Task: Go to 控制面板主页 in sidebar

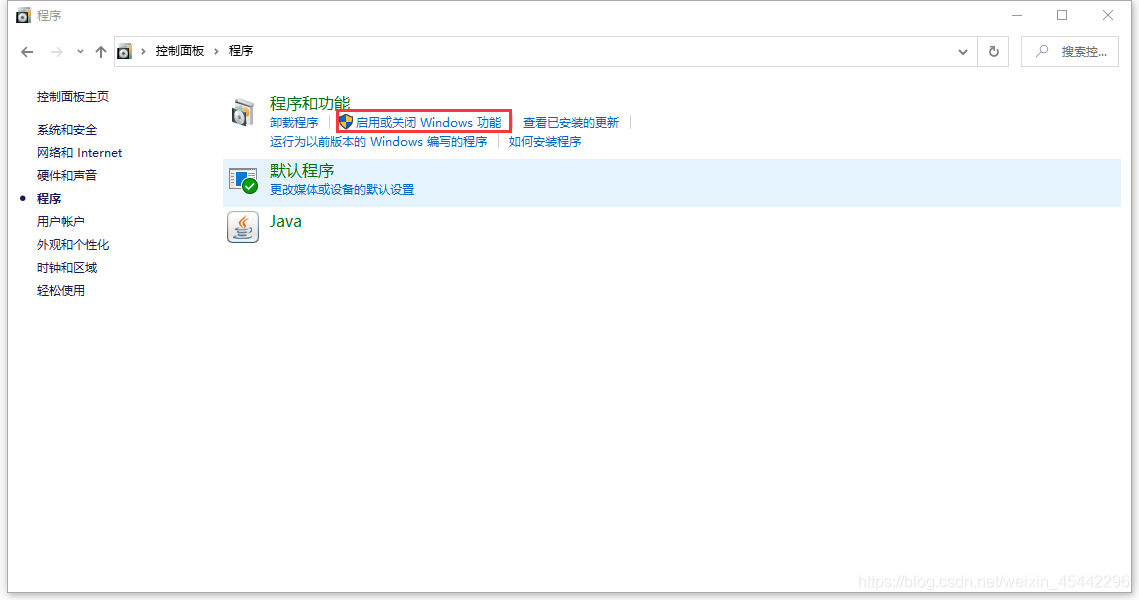Action: (x=73, y=97)
